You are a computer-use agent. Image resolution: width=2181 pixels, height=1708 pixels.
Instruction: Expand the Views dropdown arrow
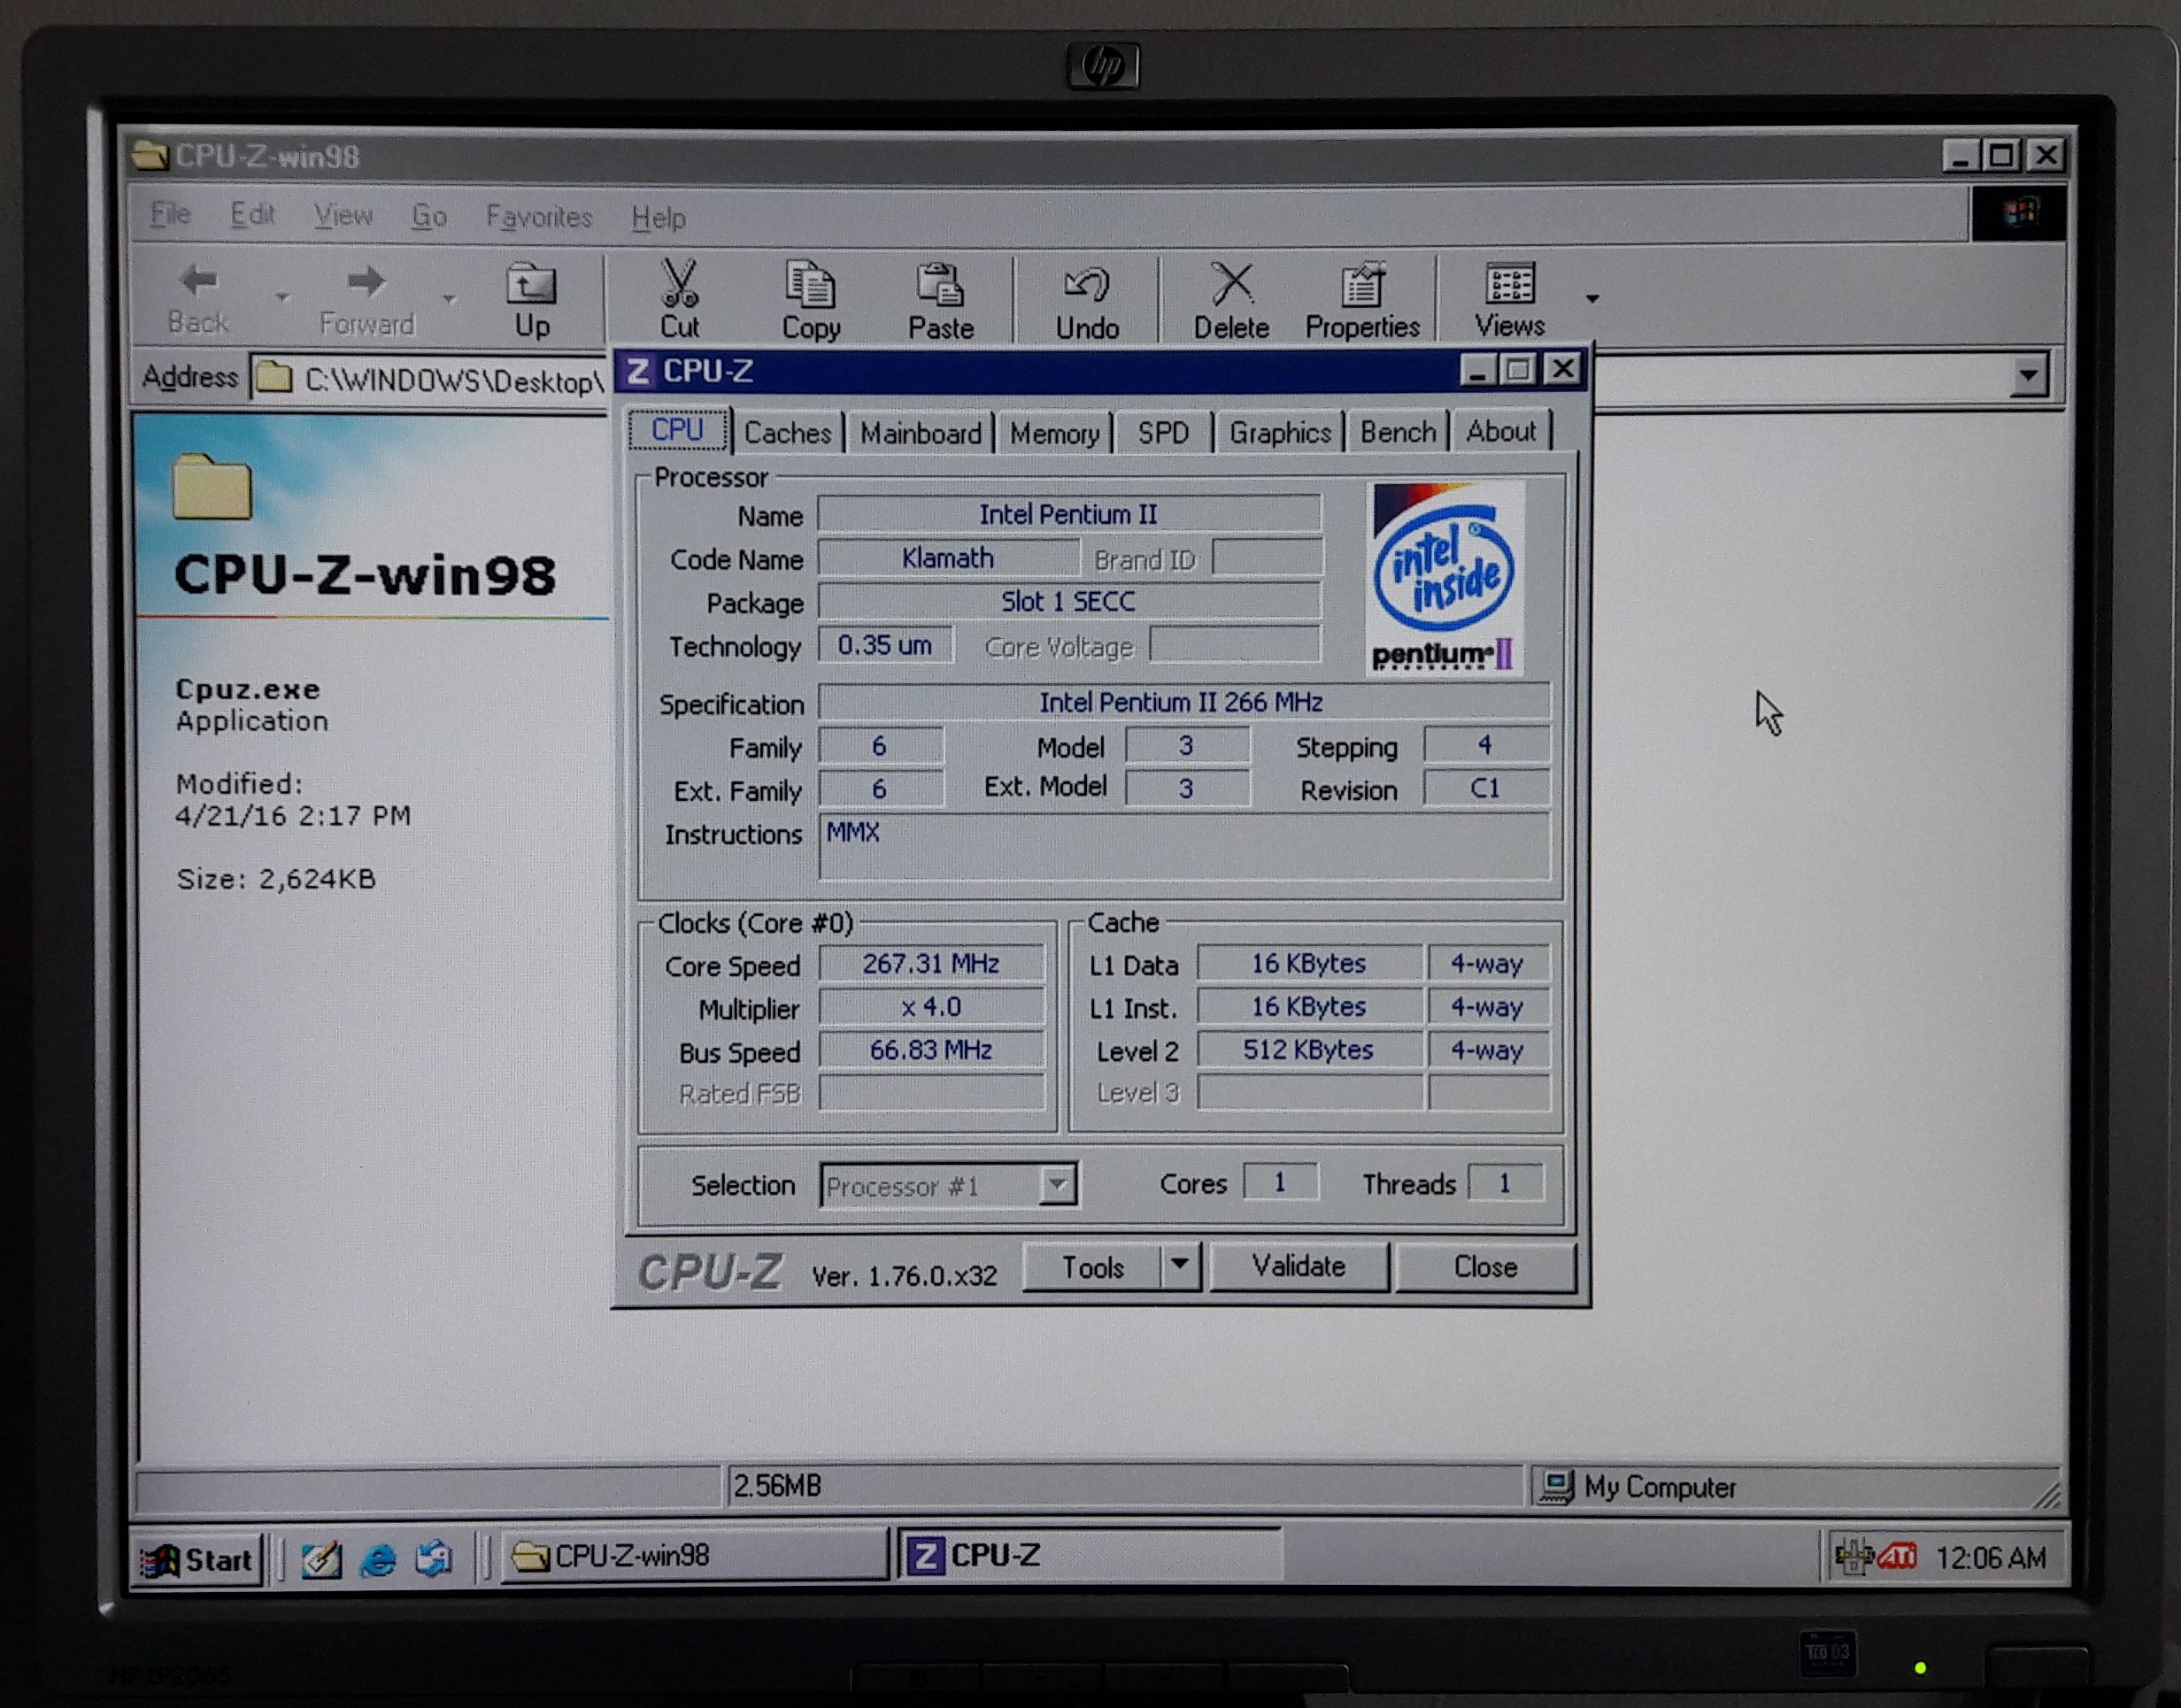click(1592, 298)
